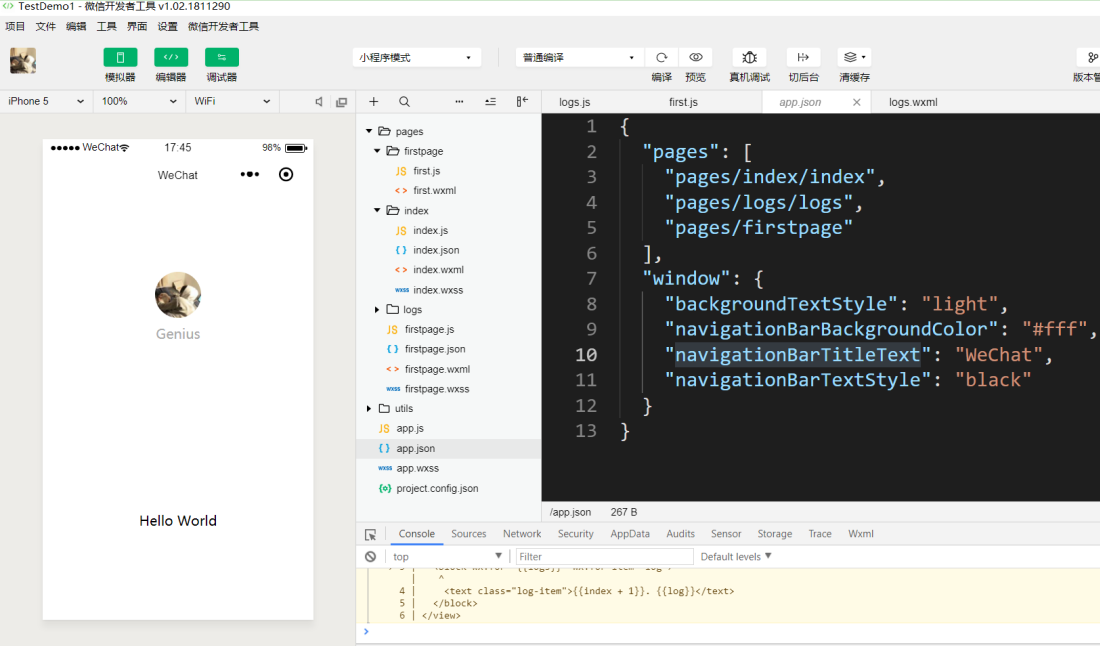Click the compile refresh icon
1100x646 pixels.
[x=662, y=58]
